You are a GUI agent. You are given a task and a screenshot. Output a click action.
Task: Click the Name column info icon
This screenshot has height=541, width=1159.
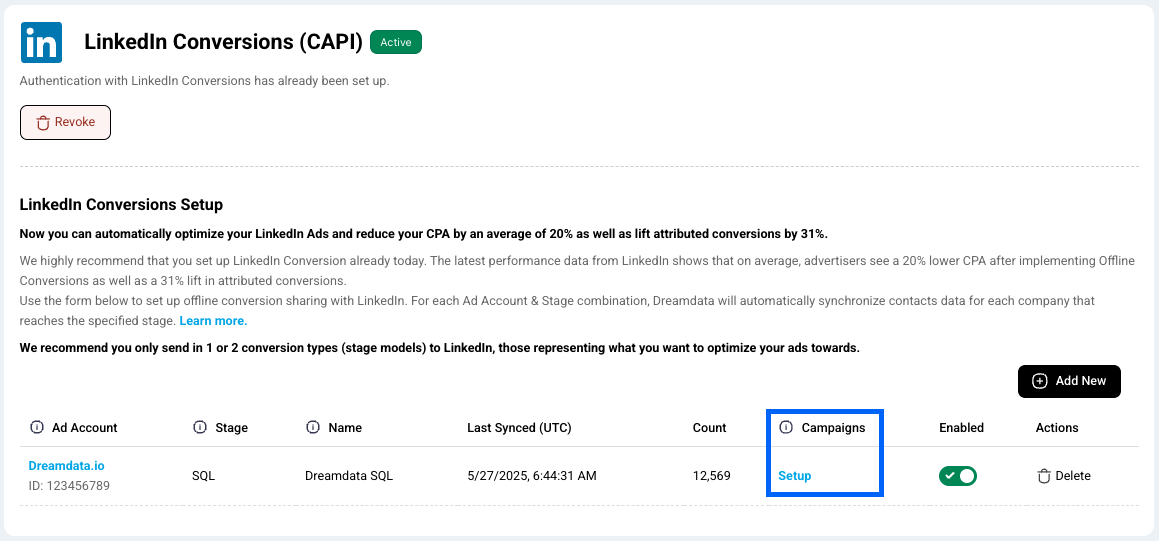pyautogui.click(x=313, y=427)
